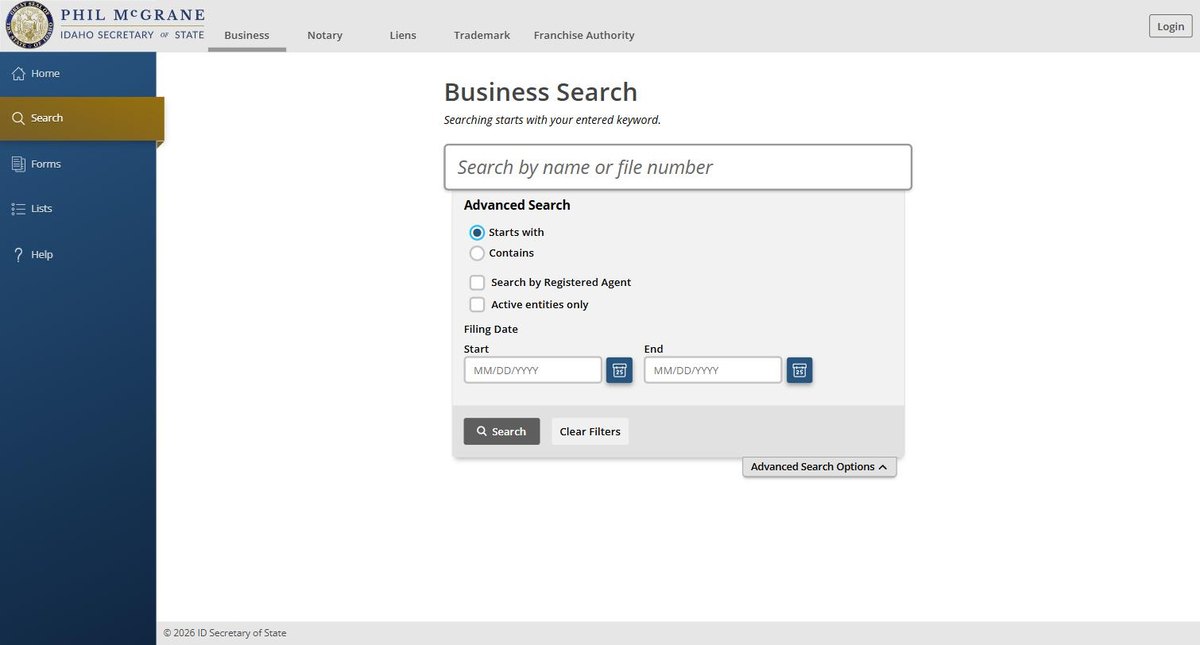The image size is (1200, 645).
Task: Click the dark Search button
Action: pos(502,431)
